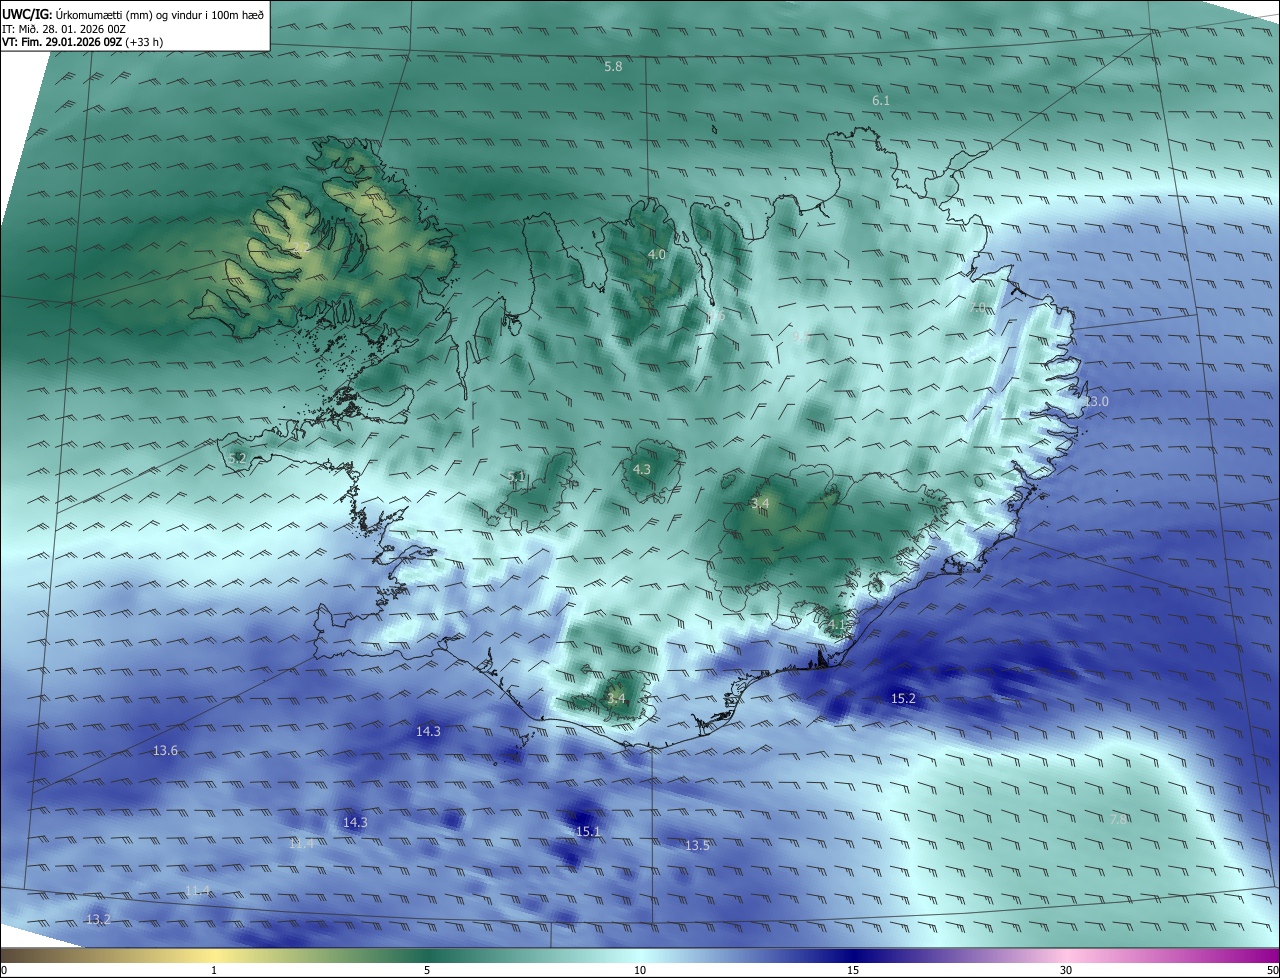Viewport: 1280px width, 978px height.
Task: Click the color scale tick label 0
Action: (4, 970)
